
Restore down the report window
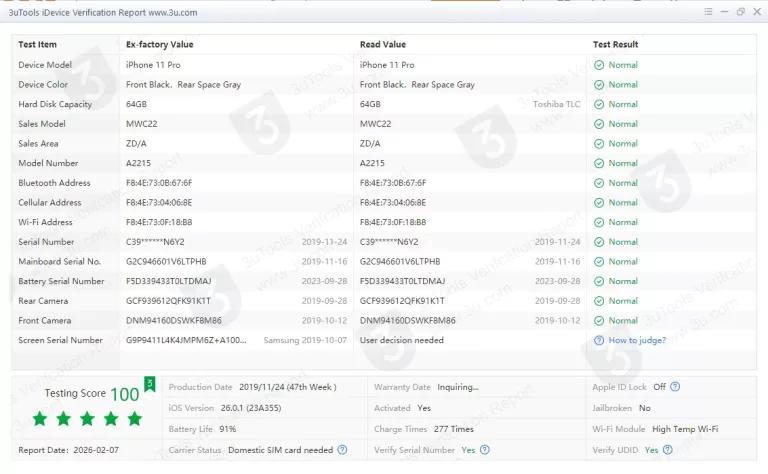click(741, 12)
